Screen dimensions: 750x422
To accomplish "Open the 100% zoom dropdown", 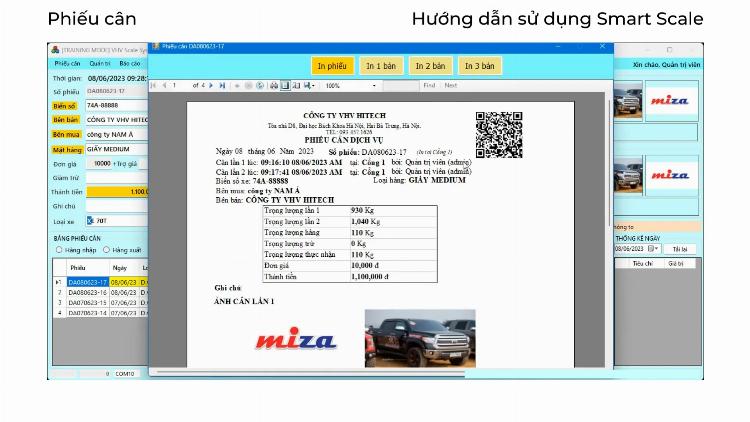I will click(x=374, y=86).
